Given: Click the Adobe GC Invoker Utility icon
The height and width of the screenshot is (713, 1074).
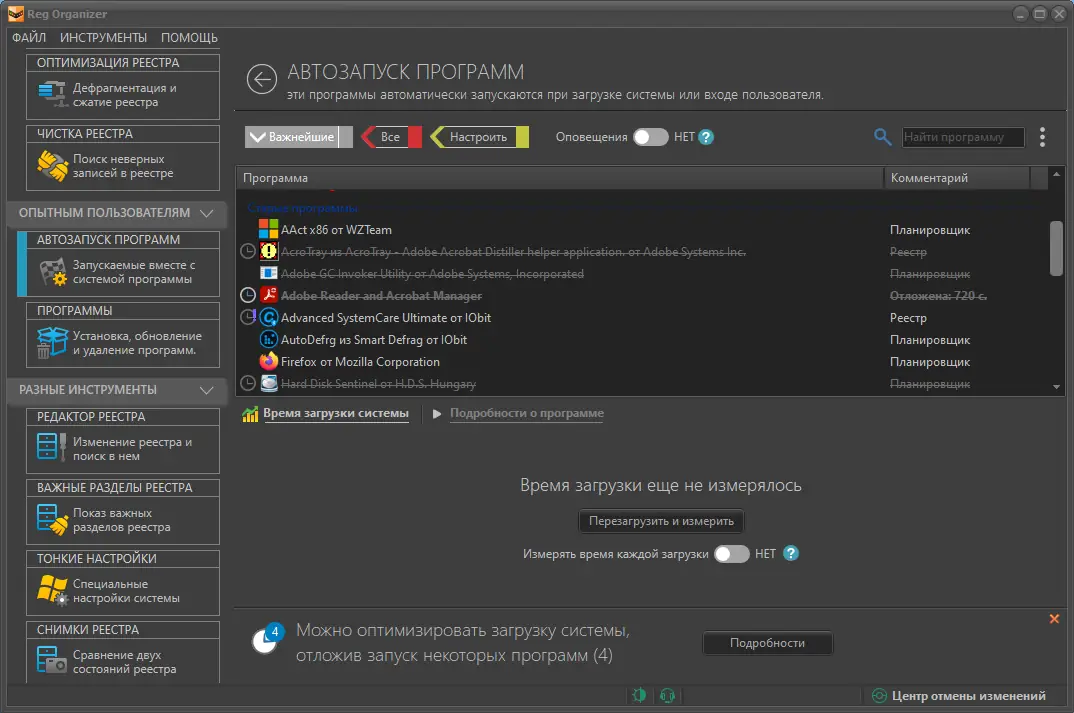Looking at the screenshot, I should point(268,273).
